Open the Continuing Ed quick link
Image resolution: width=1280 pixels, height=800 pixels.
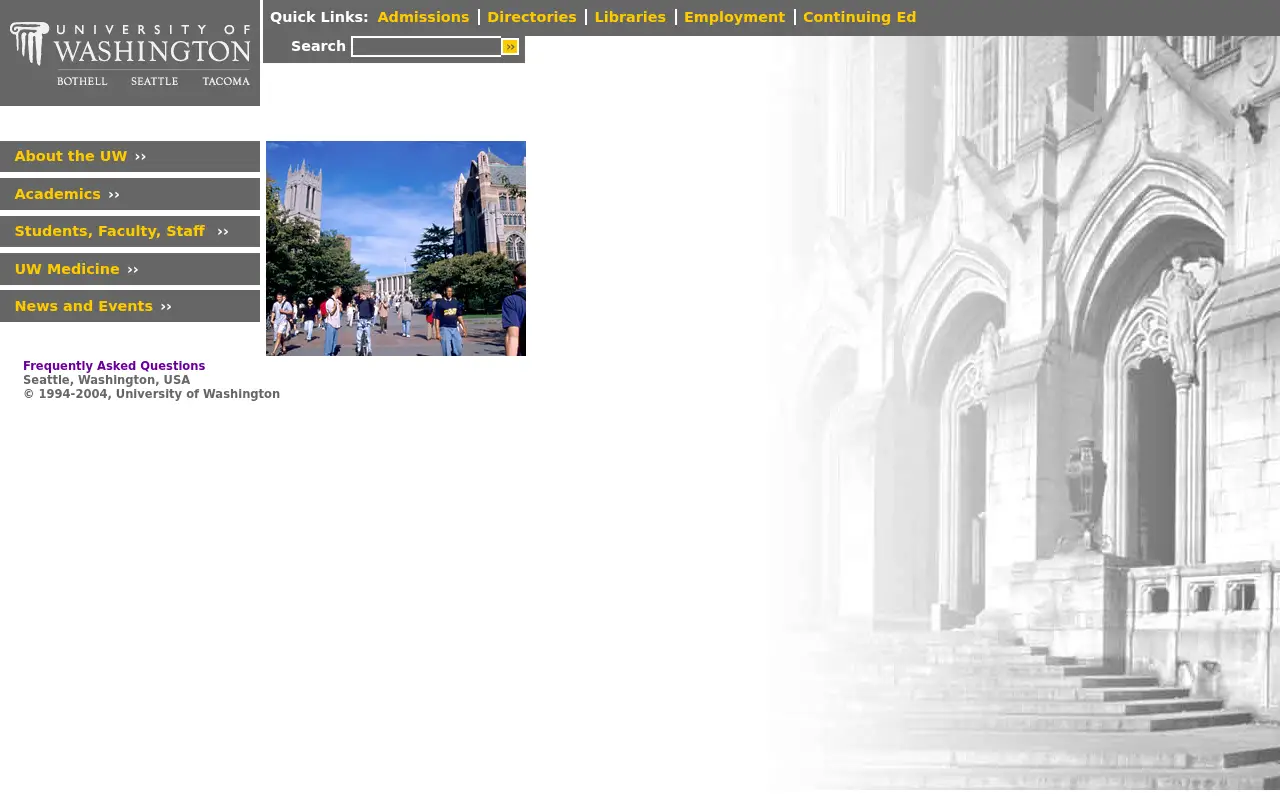point(859,17)
